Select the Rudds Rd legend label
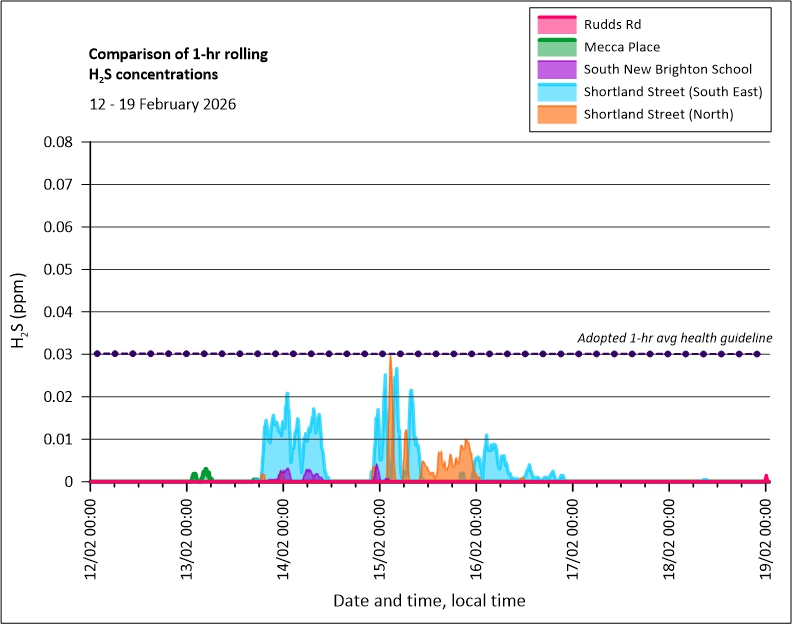This screenshot has width=792, height=624. point(612,24)
